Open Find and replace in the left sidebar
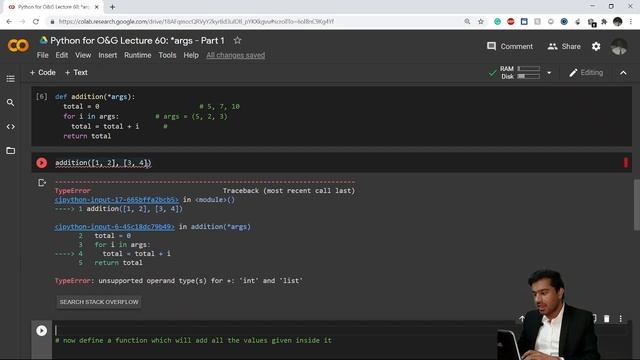The height and width of the screenshot is (360, 640). pos(11,102)
